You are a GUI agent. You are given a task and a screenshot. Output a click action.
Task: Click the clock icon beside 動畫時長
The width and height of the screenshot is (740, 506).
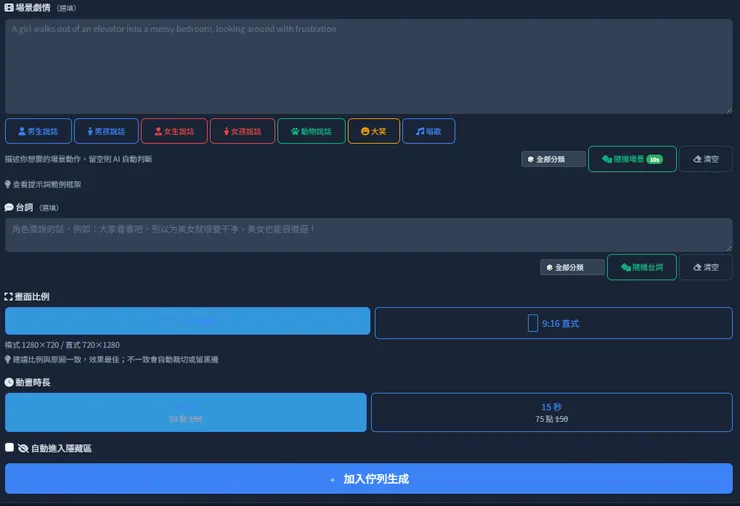(x=9, y=382)
